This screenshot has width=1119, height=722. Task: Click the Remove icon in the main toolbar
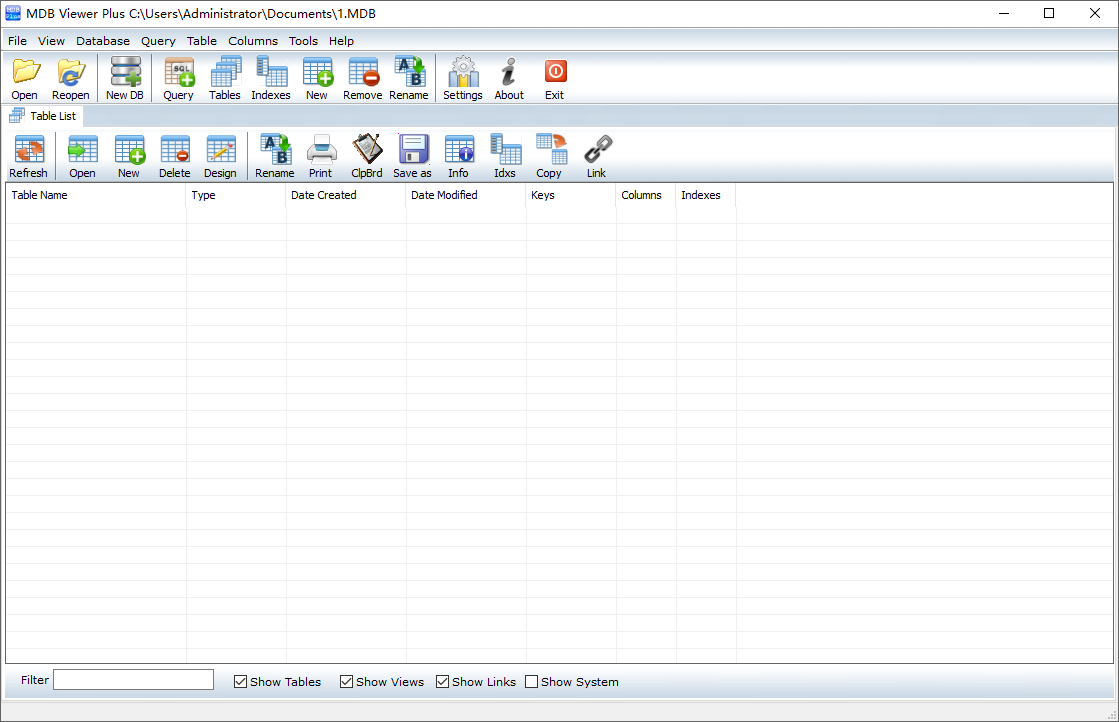[363, 78]
